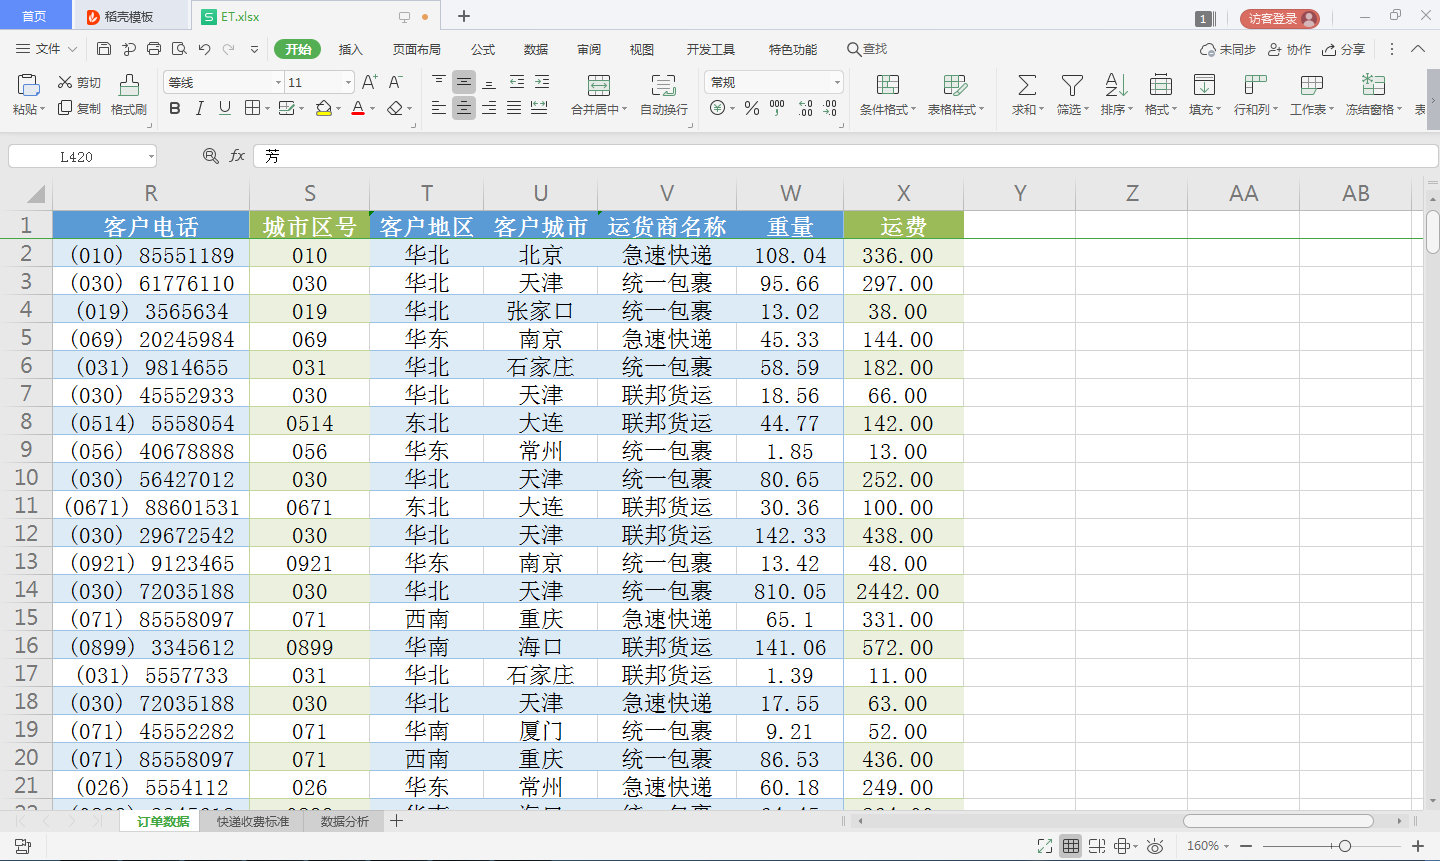Image resolution: width=1440 pixels, height=861 pixels.
Task: Click the Merge and Center (合并居中) icon
Action: point(599,85)
